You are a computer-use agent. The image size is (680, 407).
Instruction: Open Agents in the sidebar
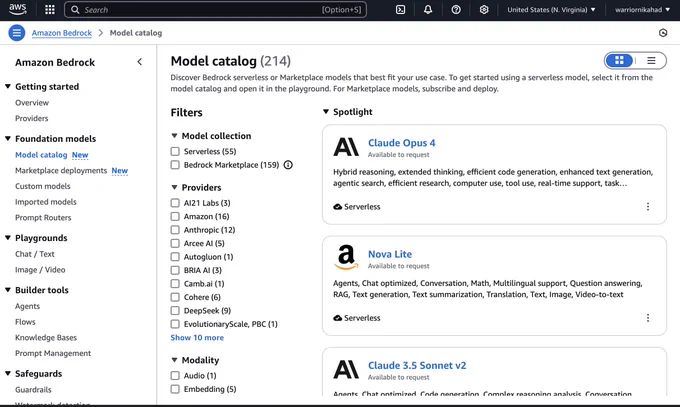(x=27, y=306)
